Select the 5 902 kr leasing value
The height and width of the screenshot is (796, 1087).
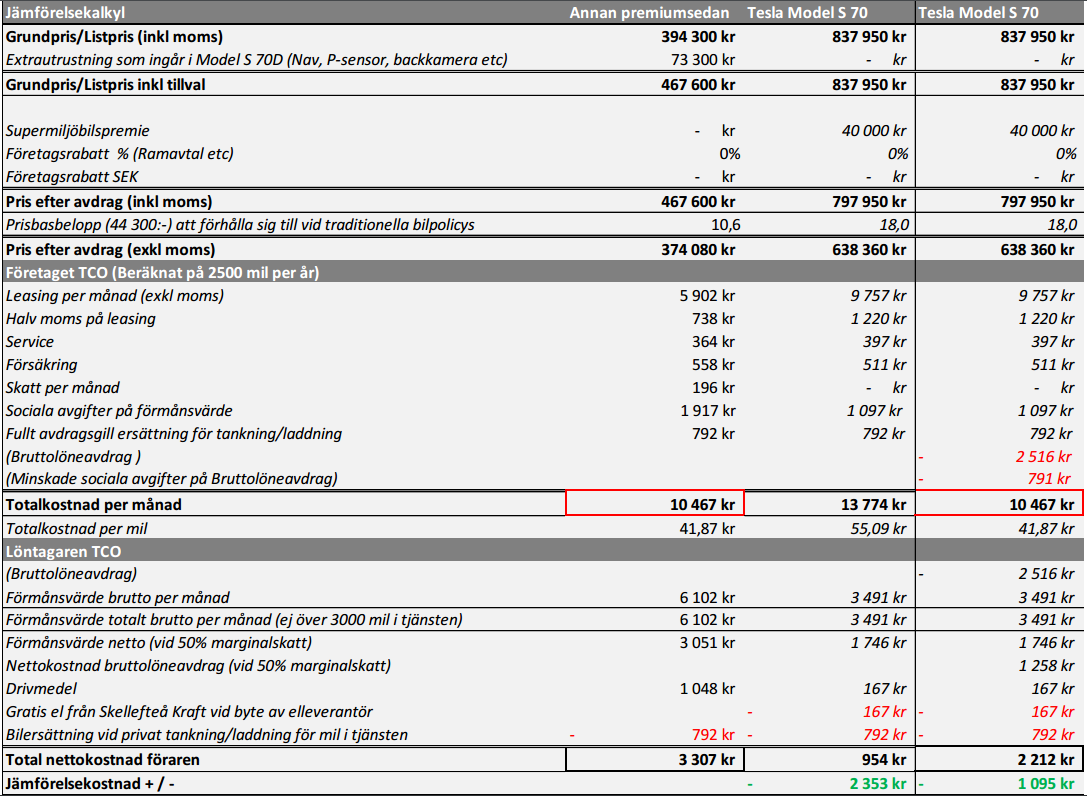[x=707, y=295]
